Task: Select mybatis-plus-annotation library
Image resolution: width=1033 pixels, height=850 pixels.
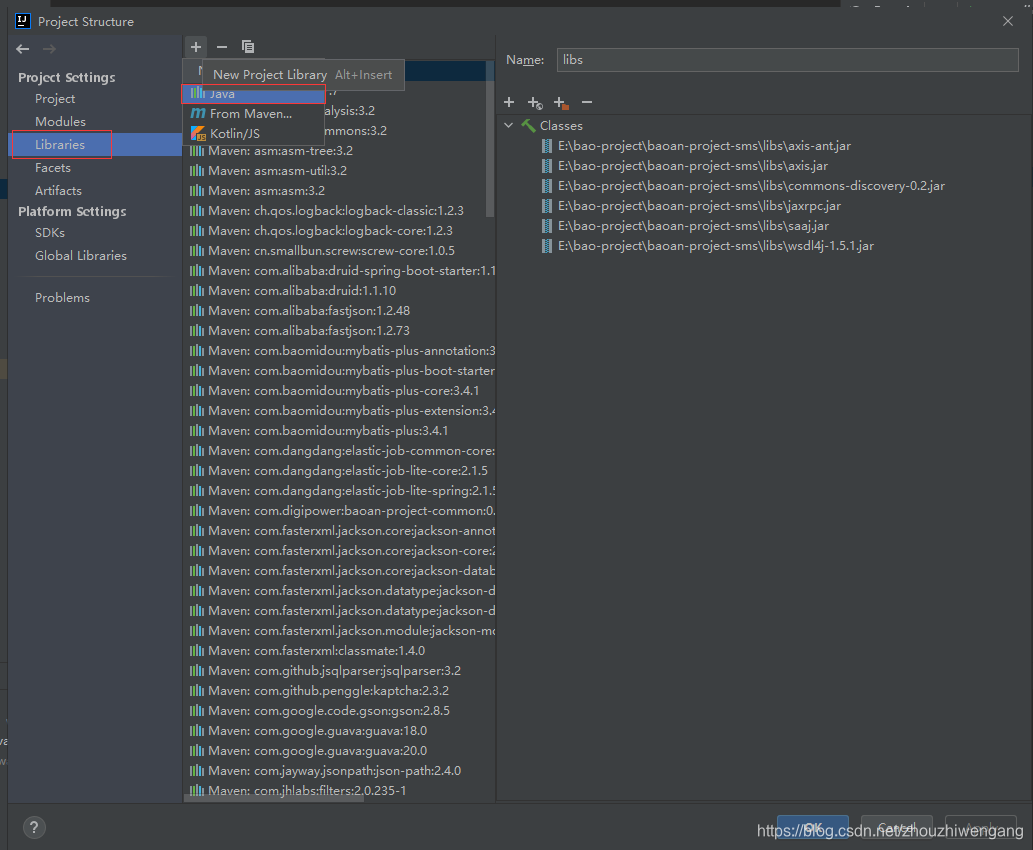Action: [x=341, y=351]
